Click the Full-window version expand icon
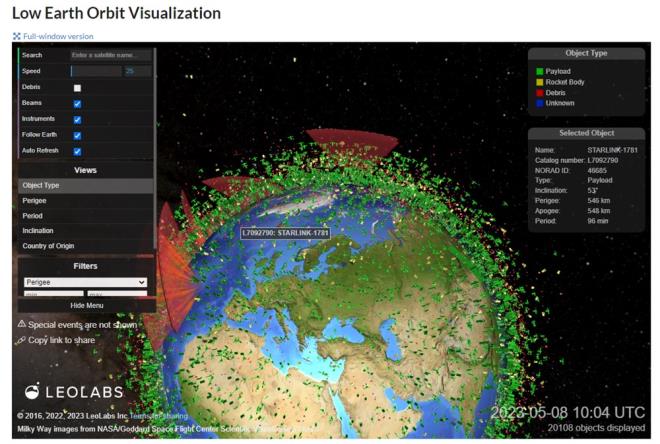This screenshot has height=444, width=660. 16,36
